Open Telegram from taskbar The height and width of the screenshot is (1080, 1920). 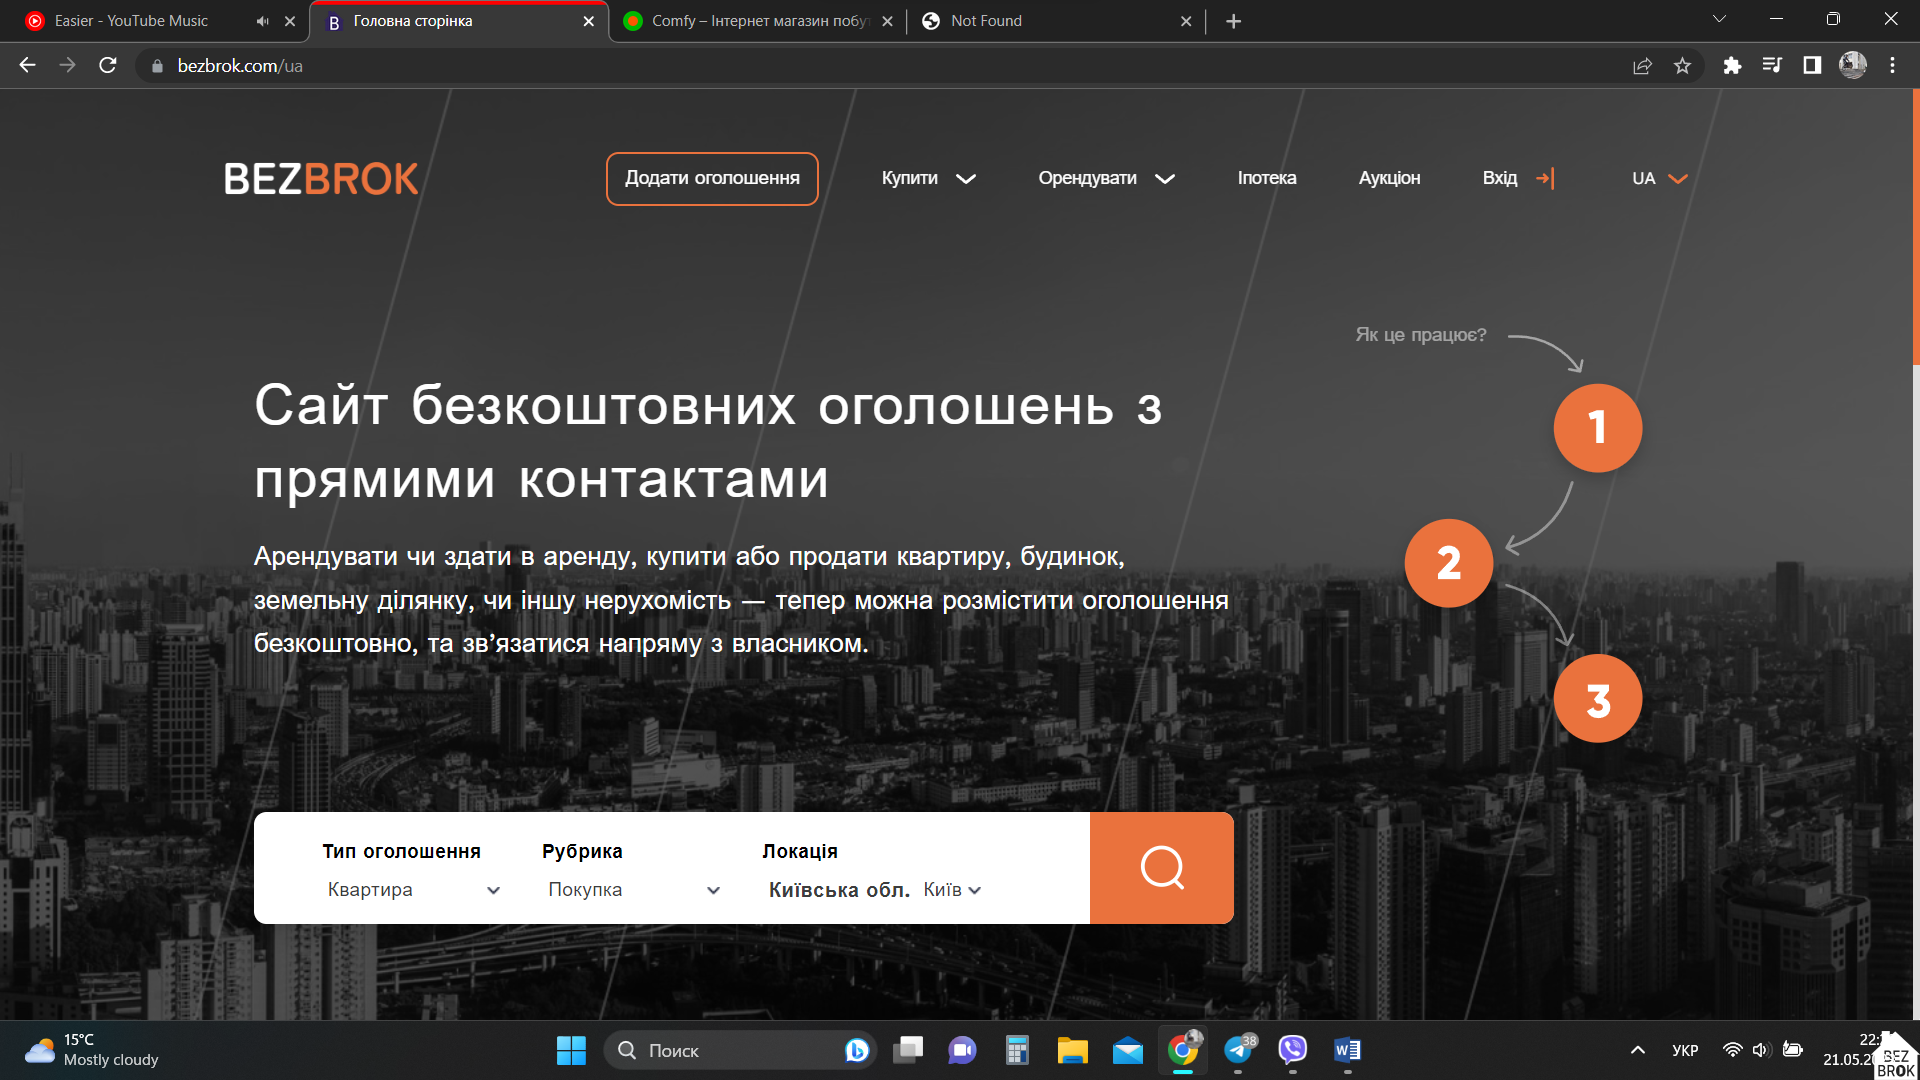(x=1238, y=1050)
